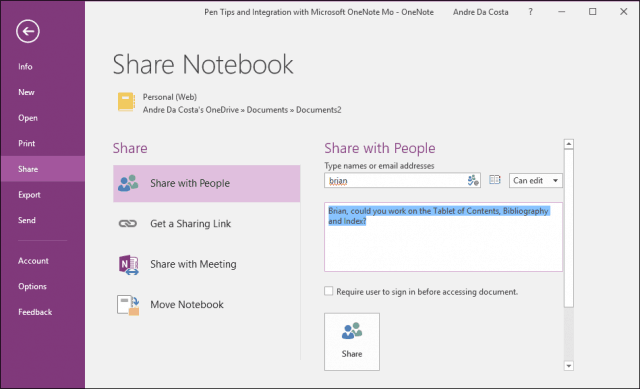The image size is (640, 389).
Task: Click the Move Notebook icon
Action: 128,305
